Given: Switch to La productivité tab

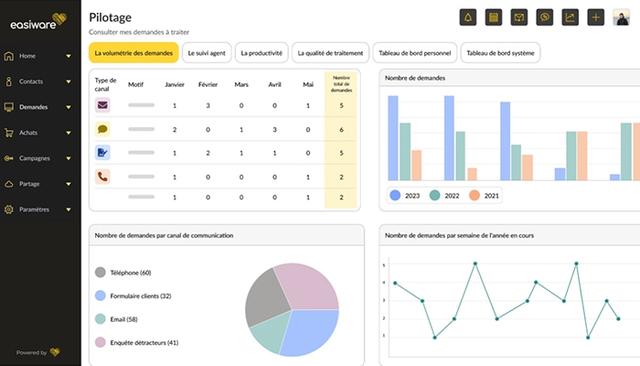Looking at the screenshot, I should pos(262,53).
